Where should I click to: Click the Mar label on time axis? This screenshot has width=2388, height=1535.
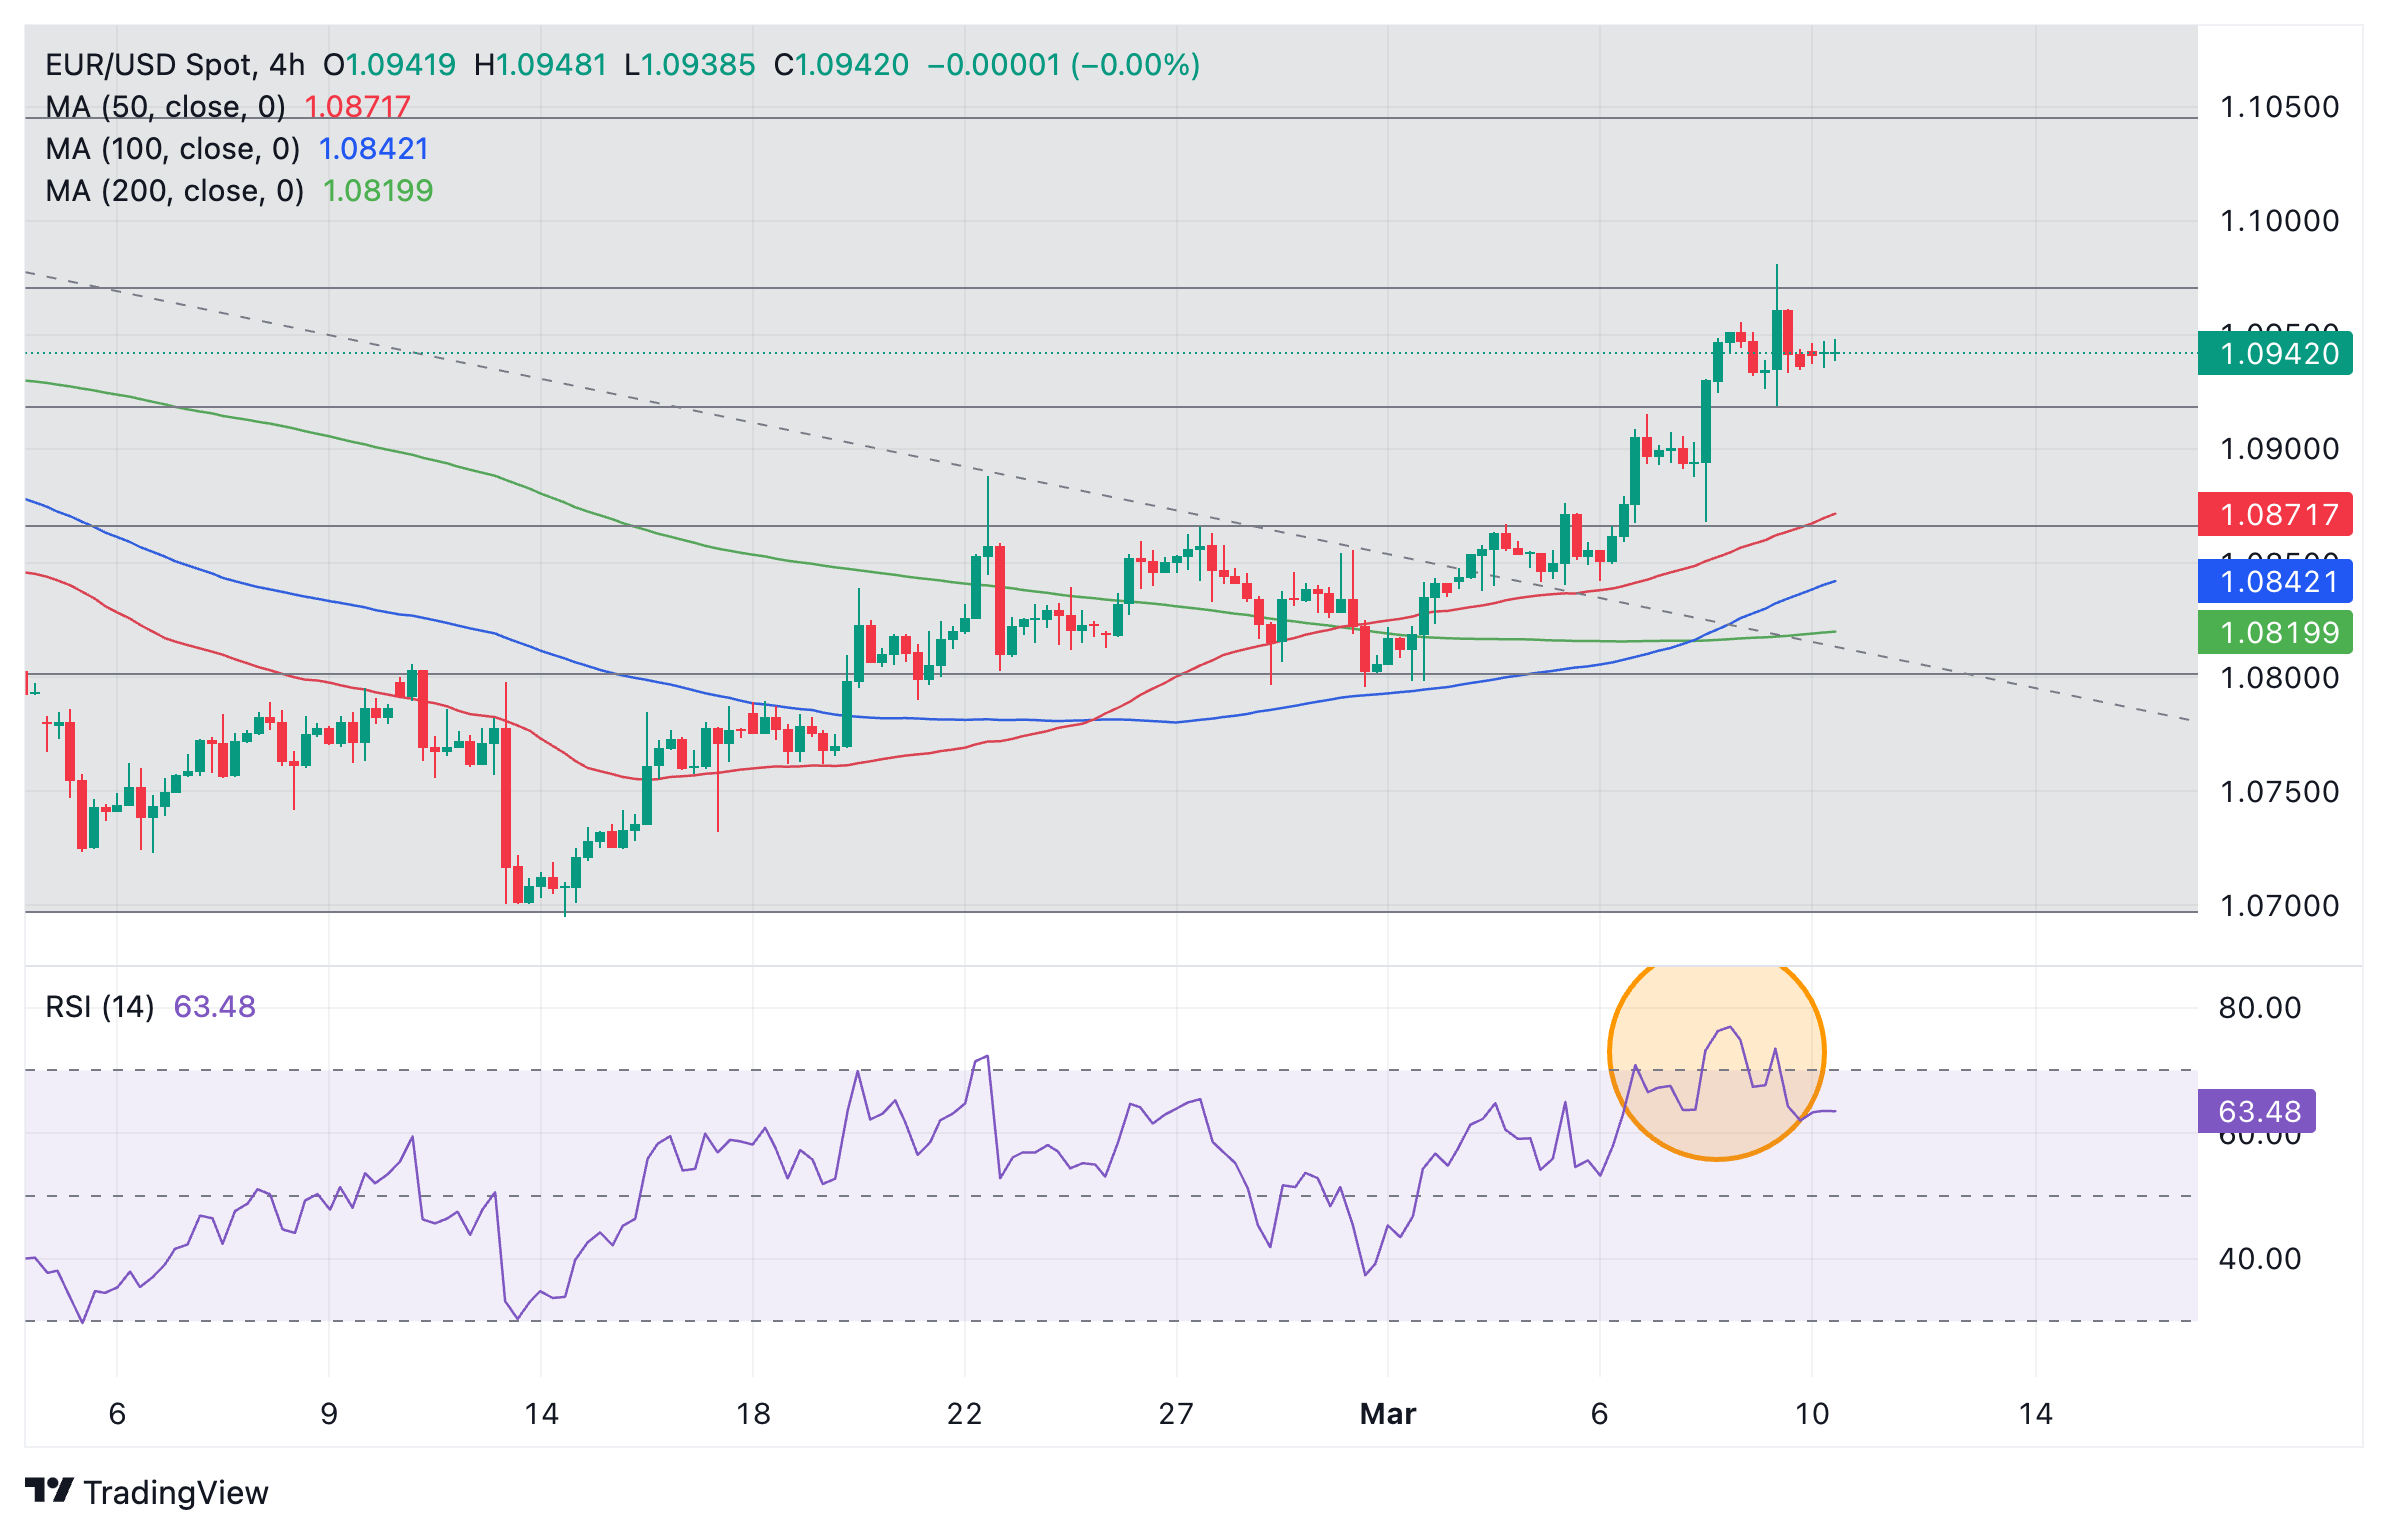click(x=1387, y=1414)
